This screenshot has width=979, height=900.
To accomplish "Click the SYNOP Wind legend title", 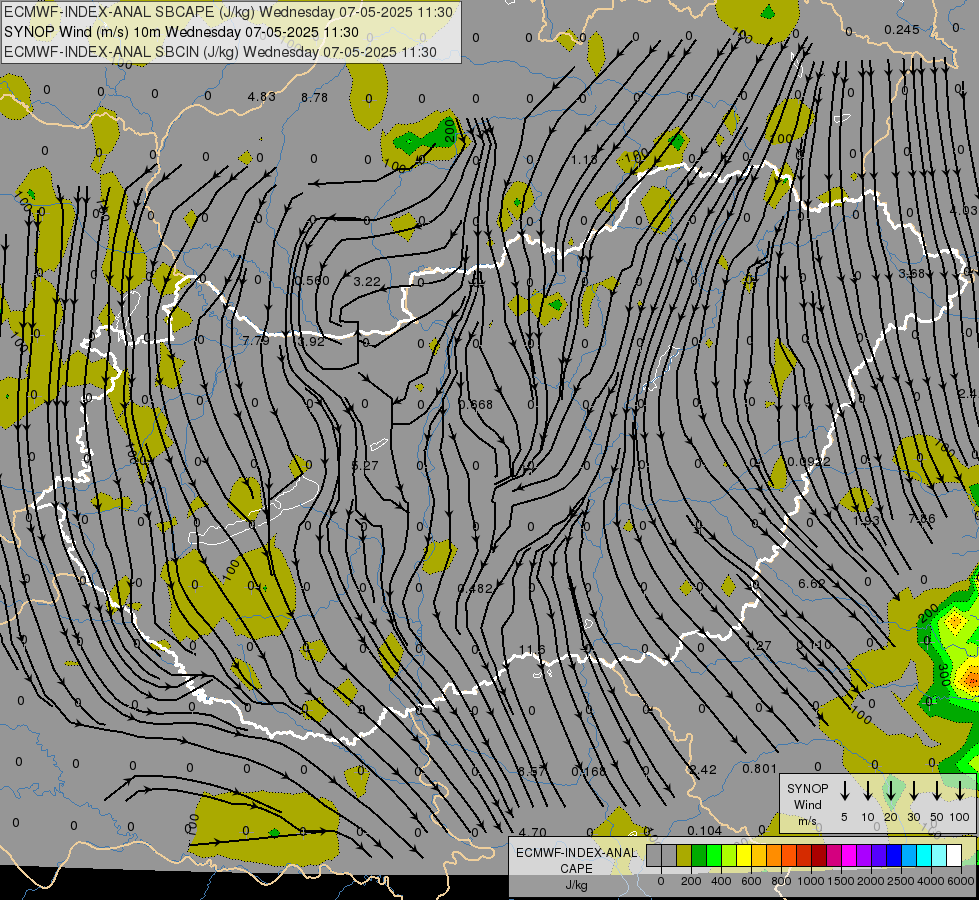I will (x=807, y=796).
